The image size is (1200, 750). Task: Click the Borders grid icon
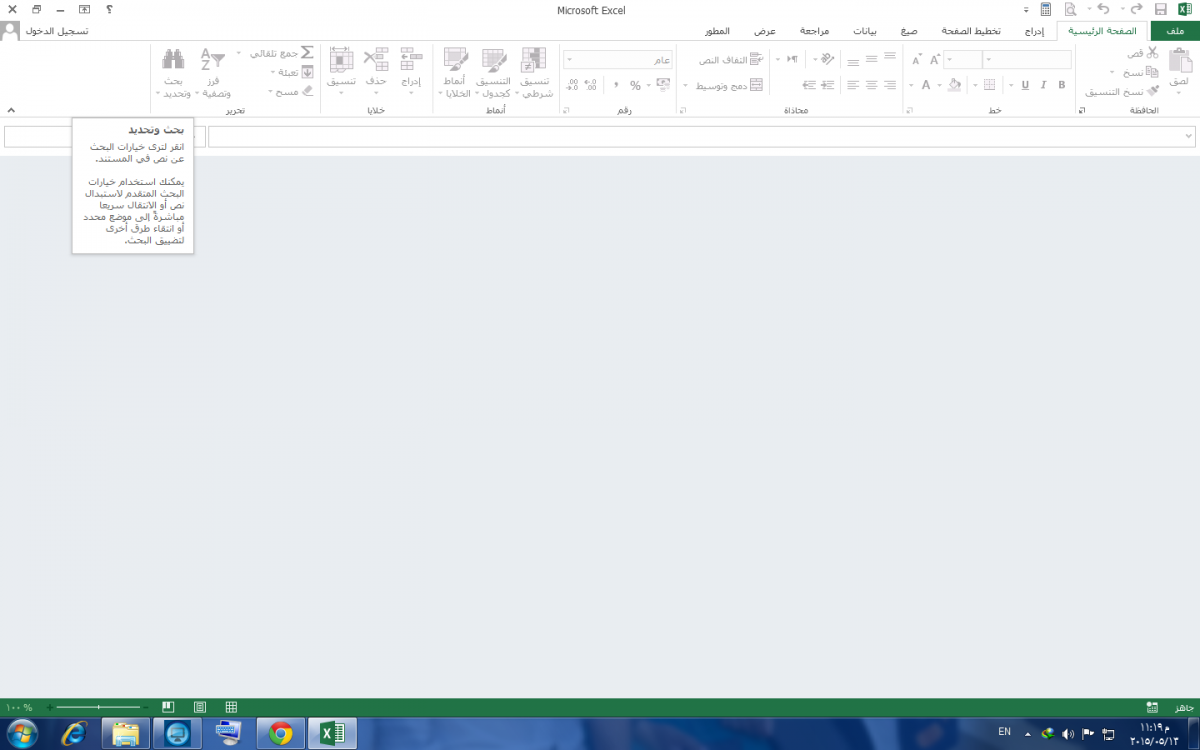990,85
